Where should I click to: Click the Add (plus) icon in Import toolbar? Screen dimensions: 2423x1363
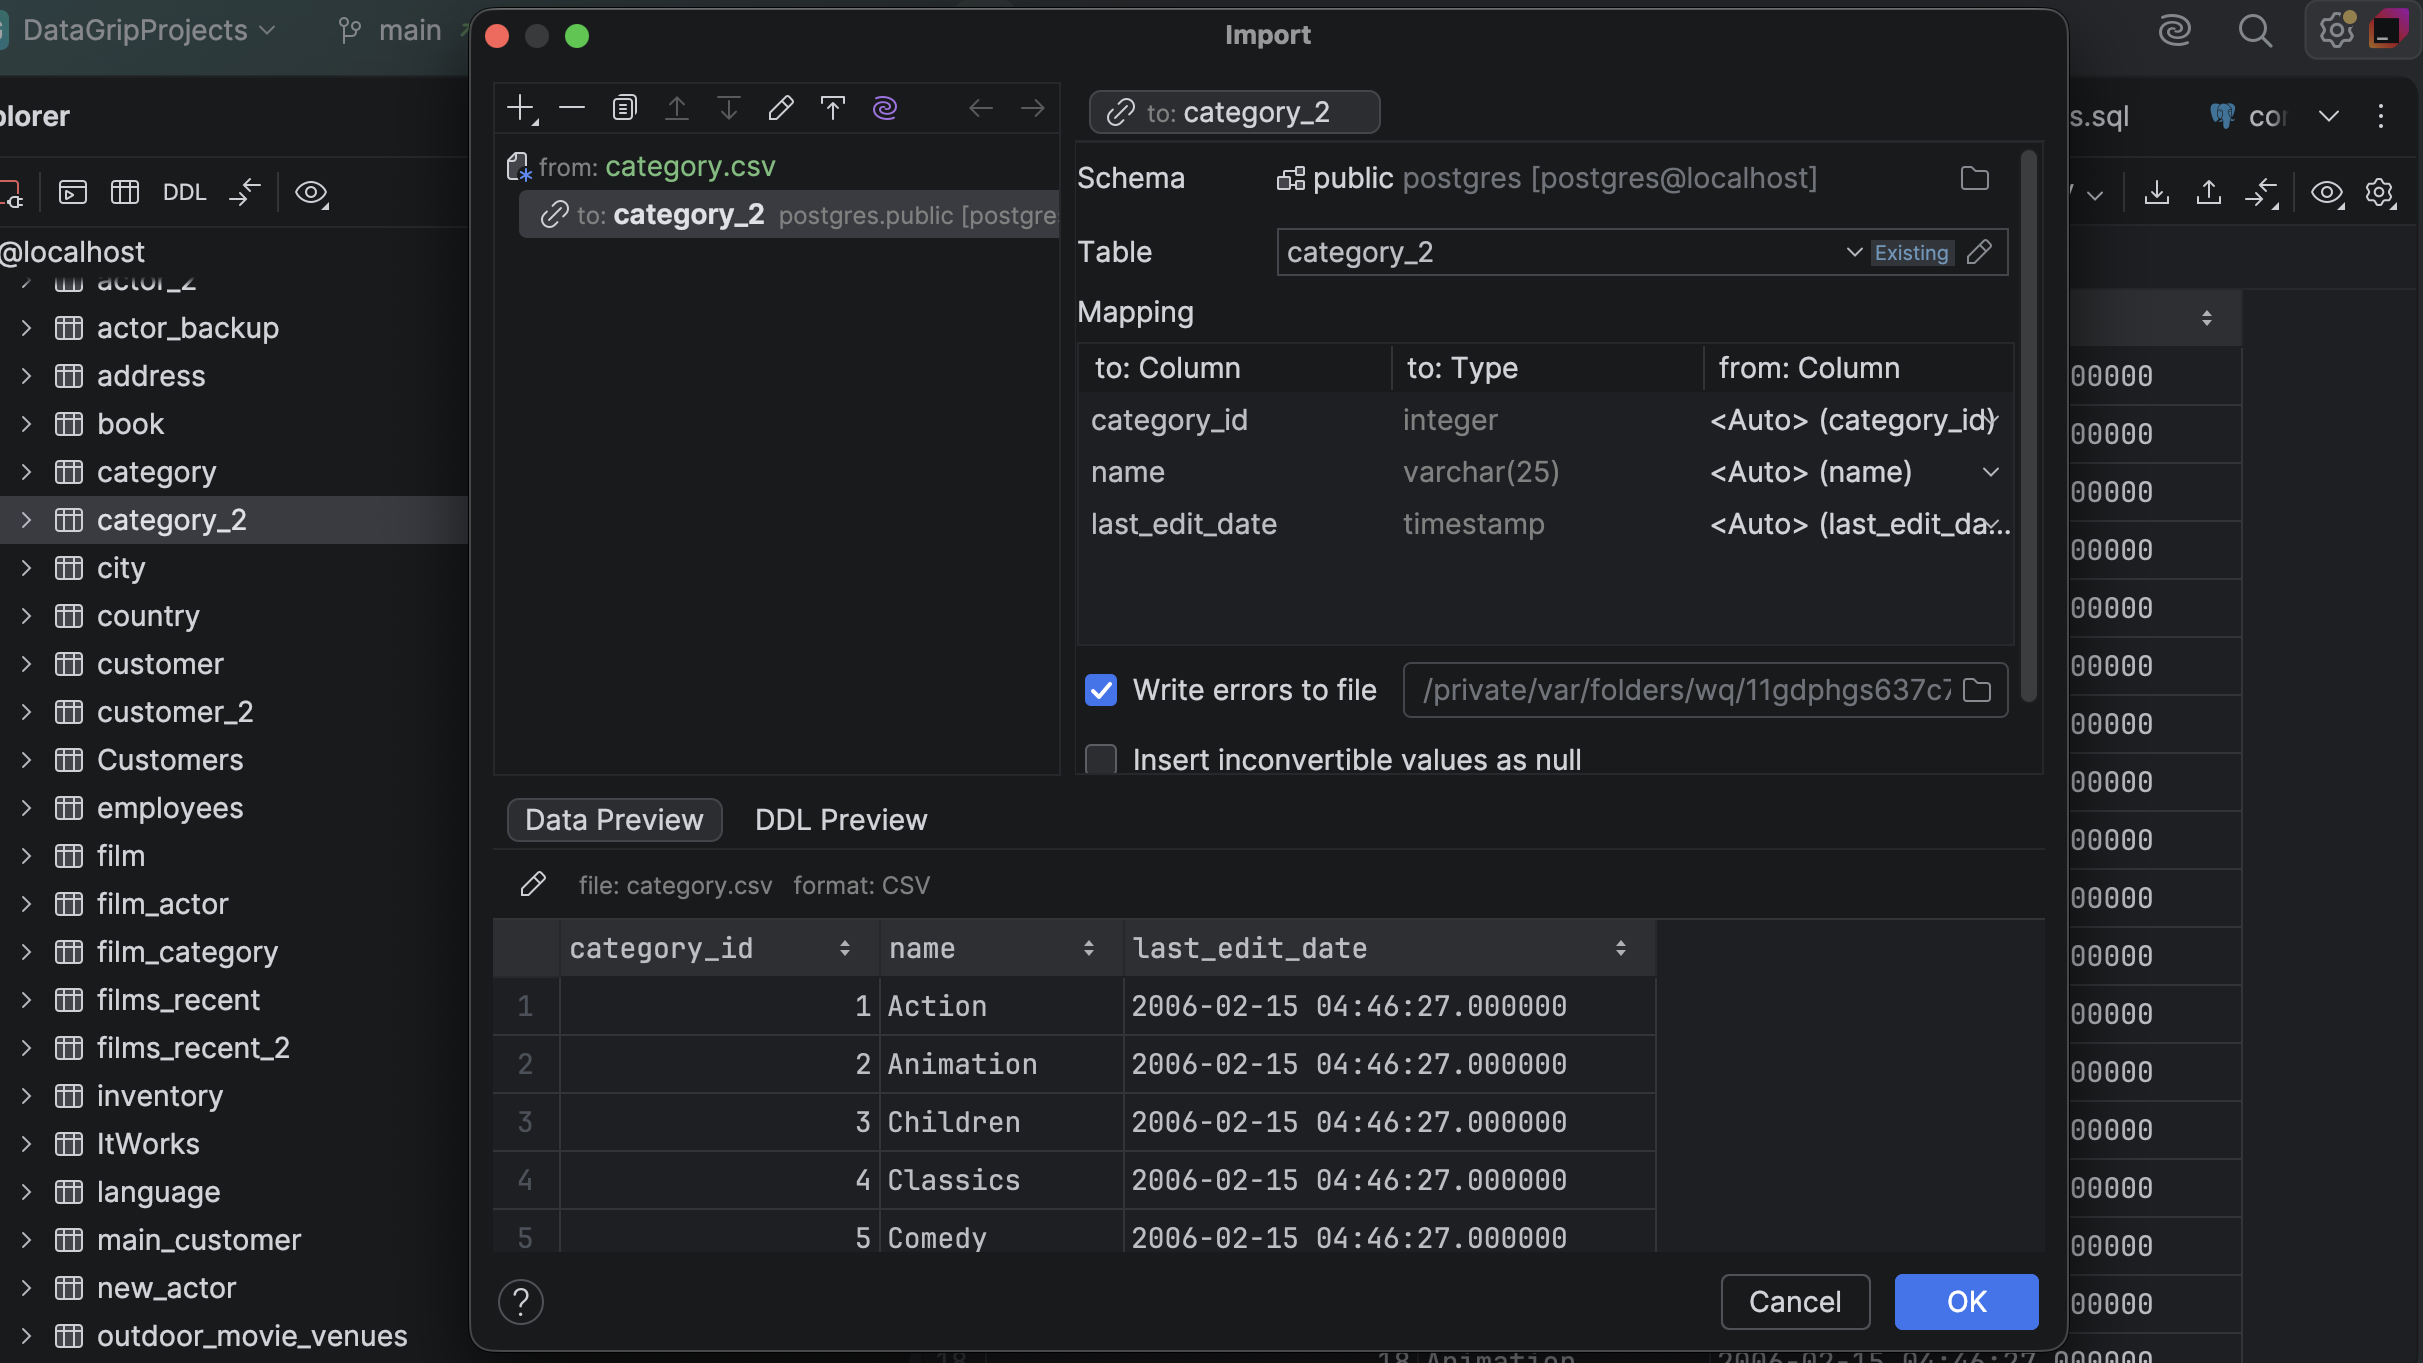pos(522,108)
